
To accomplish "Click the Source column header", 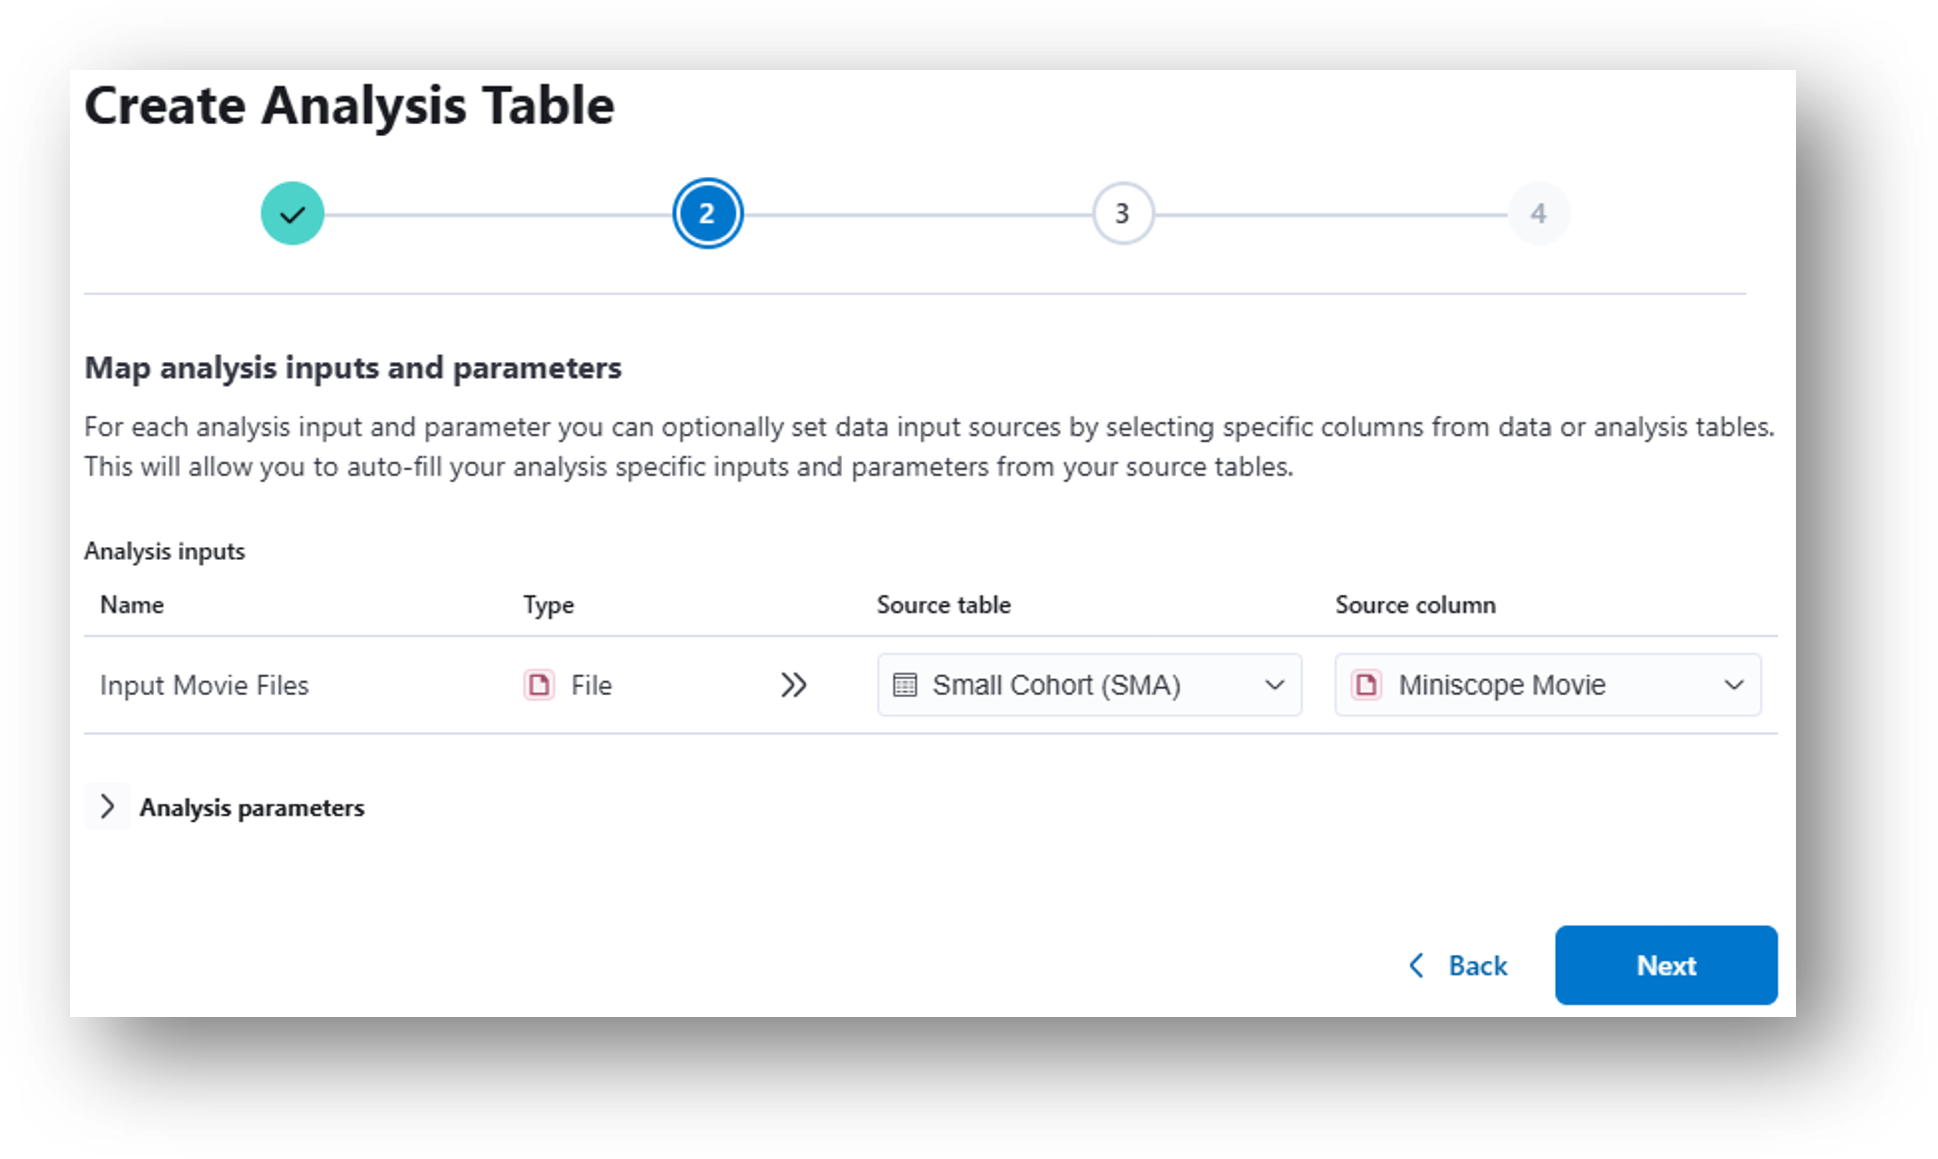I will point(1415,604).
